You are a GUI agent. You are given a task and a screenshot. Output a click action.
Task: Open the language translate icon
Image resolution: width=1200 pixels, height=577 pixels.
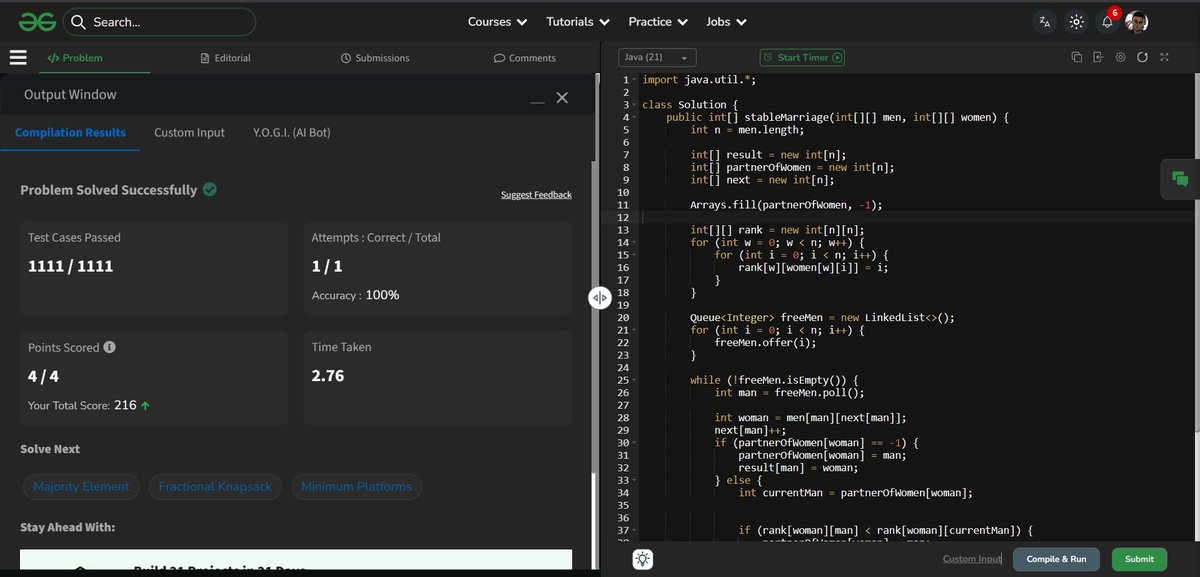point(1045,21)
